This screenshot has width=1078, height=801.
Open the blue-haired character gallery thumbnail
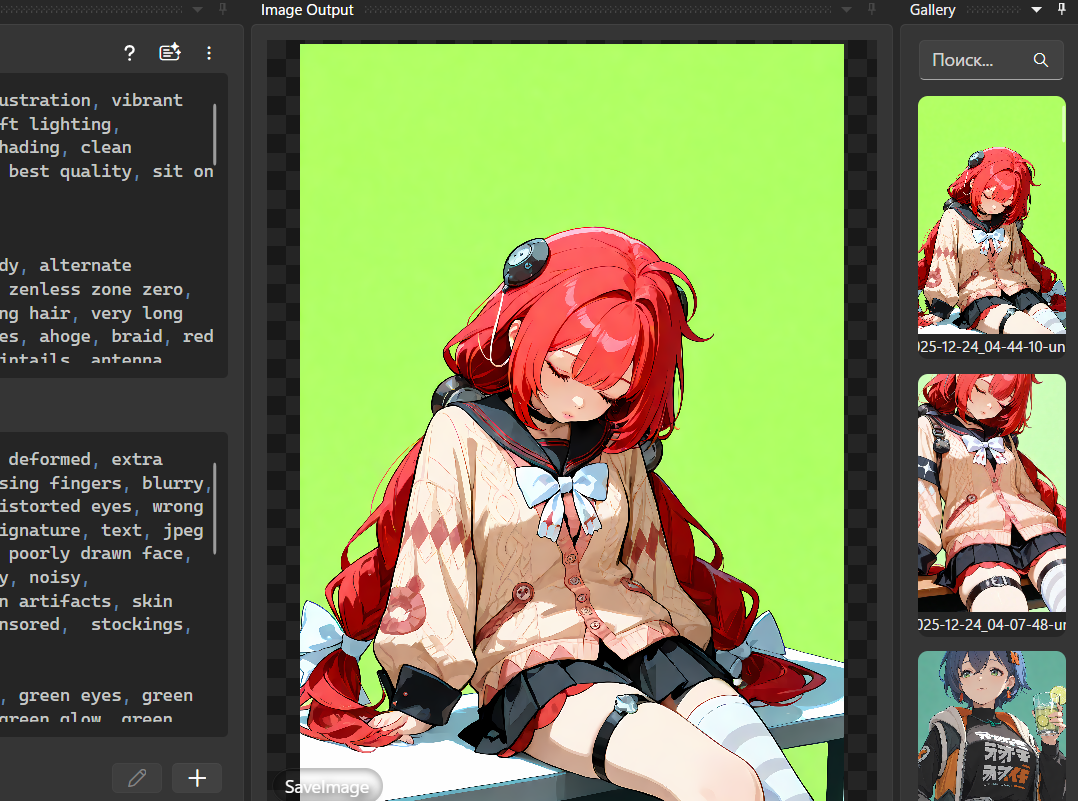[991, 726]
